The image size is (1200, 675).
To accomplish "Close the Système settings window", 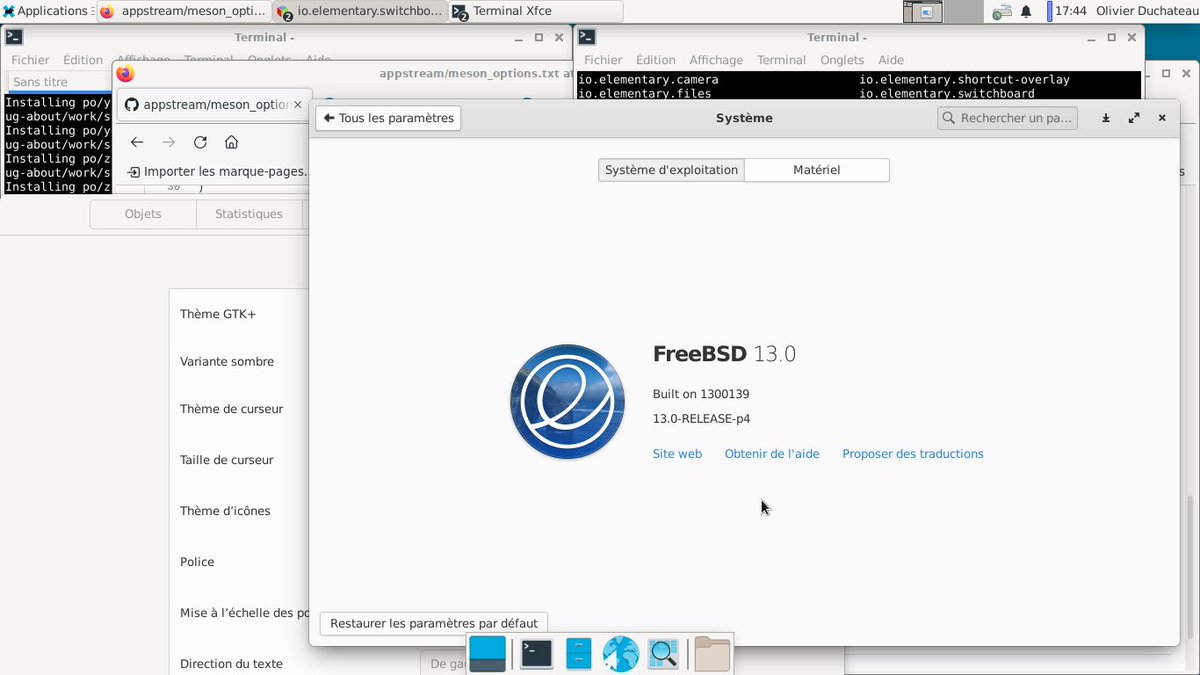I will click(x=1162, y=118).
